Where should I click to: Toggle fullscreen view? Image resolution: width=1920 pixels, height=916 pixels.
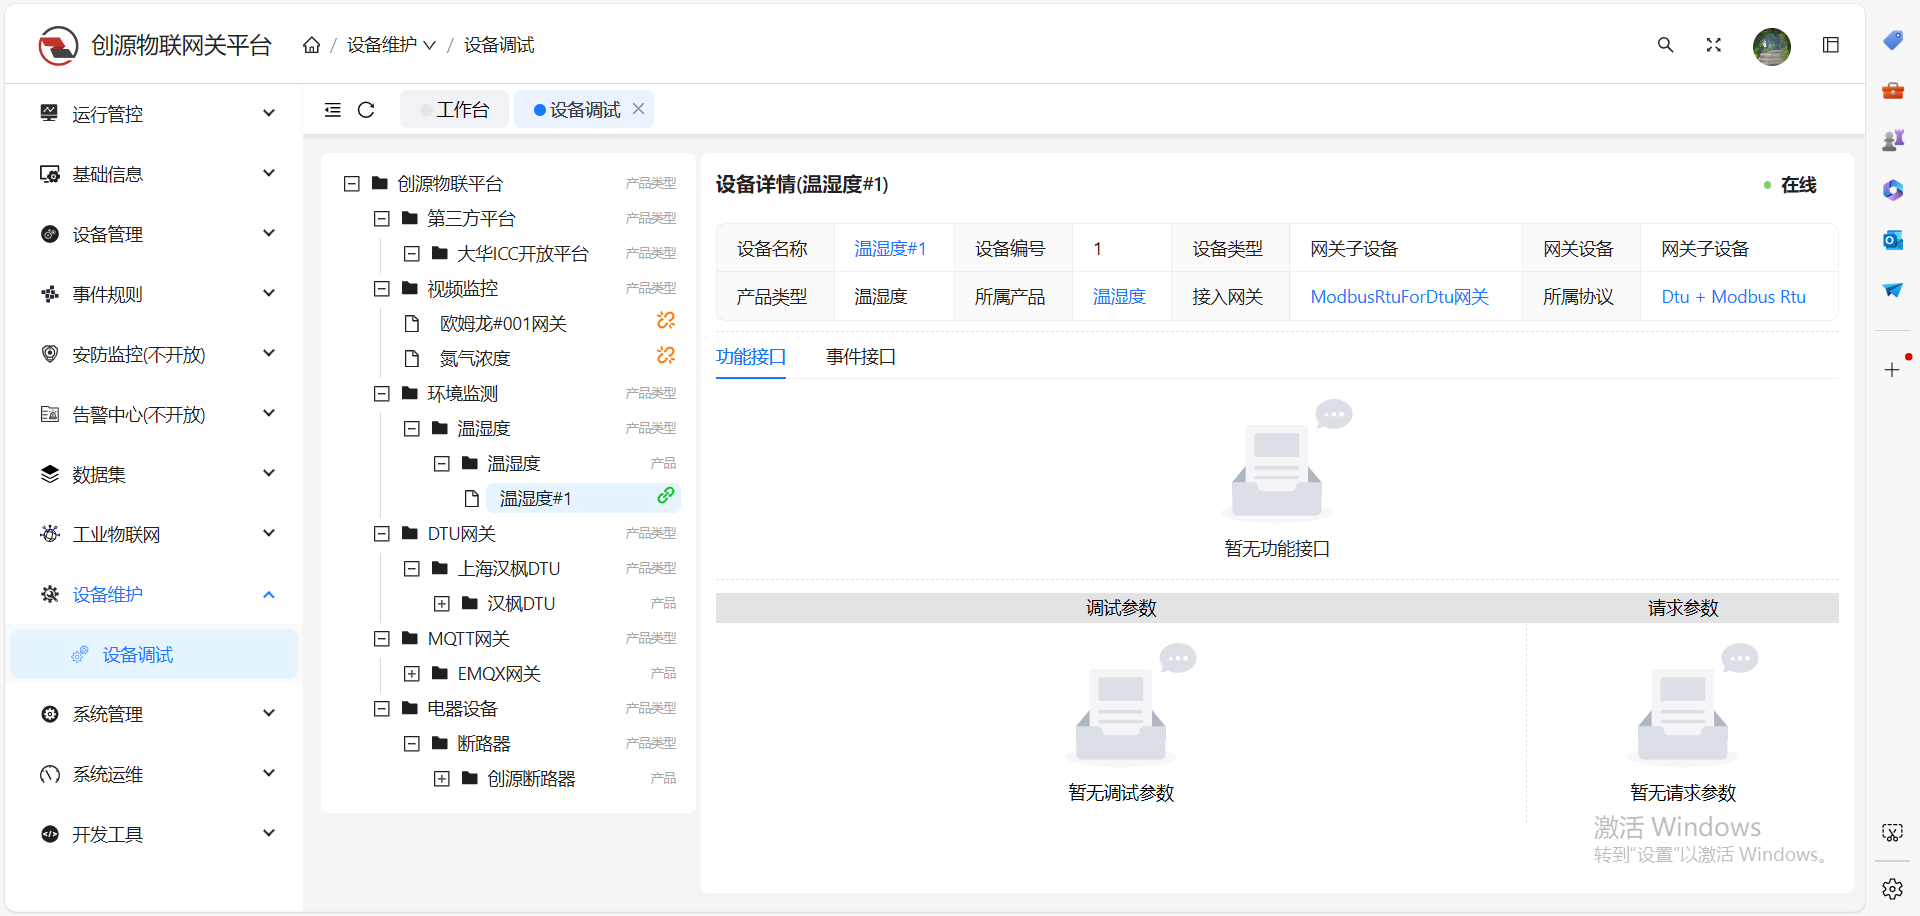(x=1713, y=45)
